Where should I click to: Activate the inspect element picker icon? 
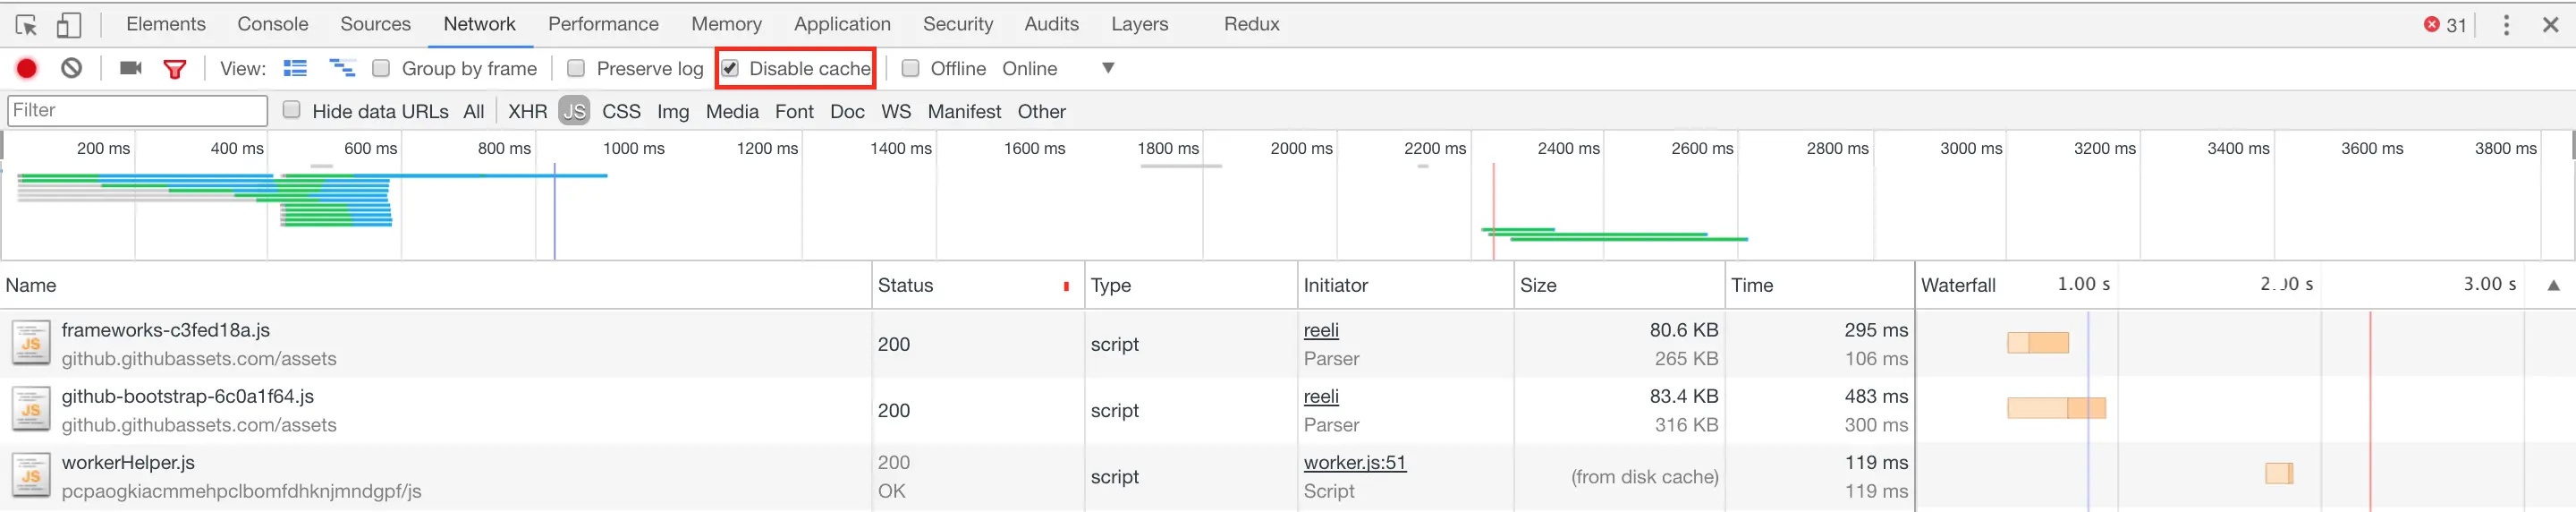click(x=27, y=24)
